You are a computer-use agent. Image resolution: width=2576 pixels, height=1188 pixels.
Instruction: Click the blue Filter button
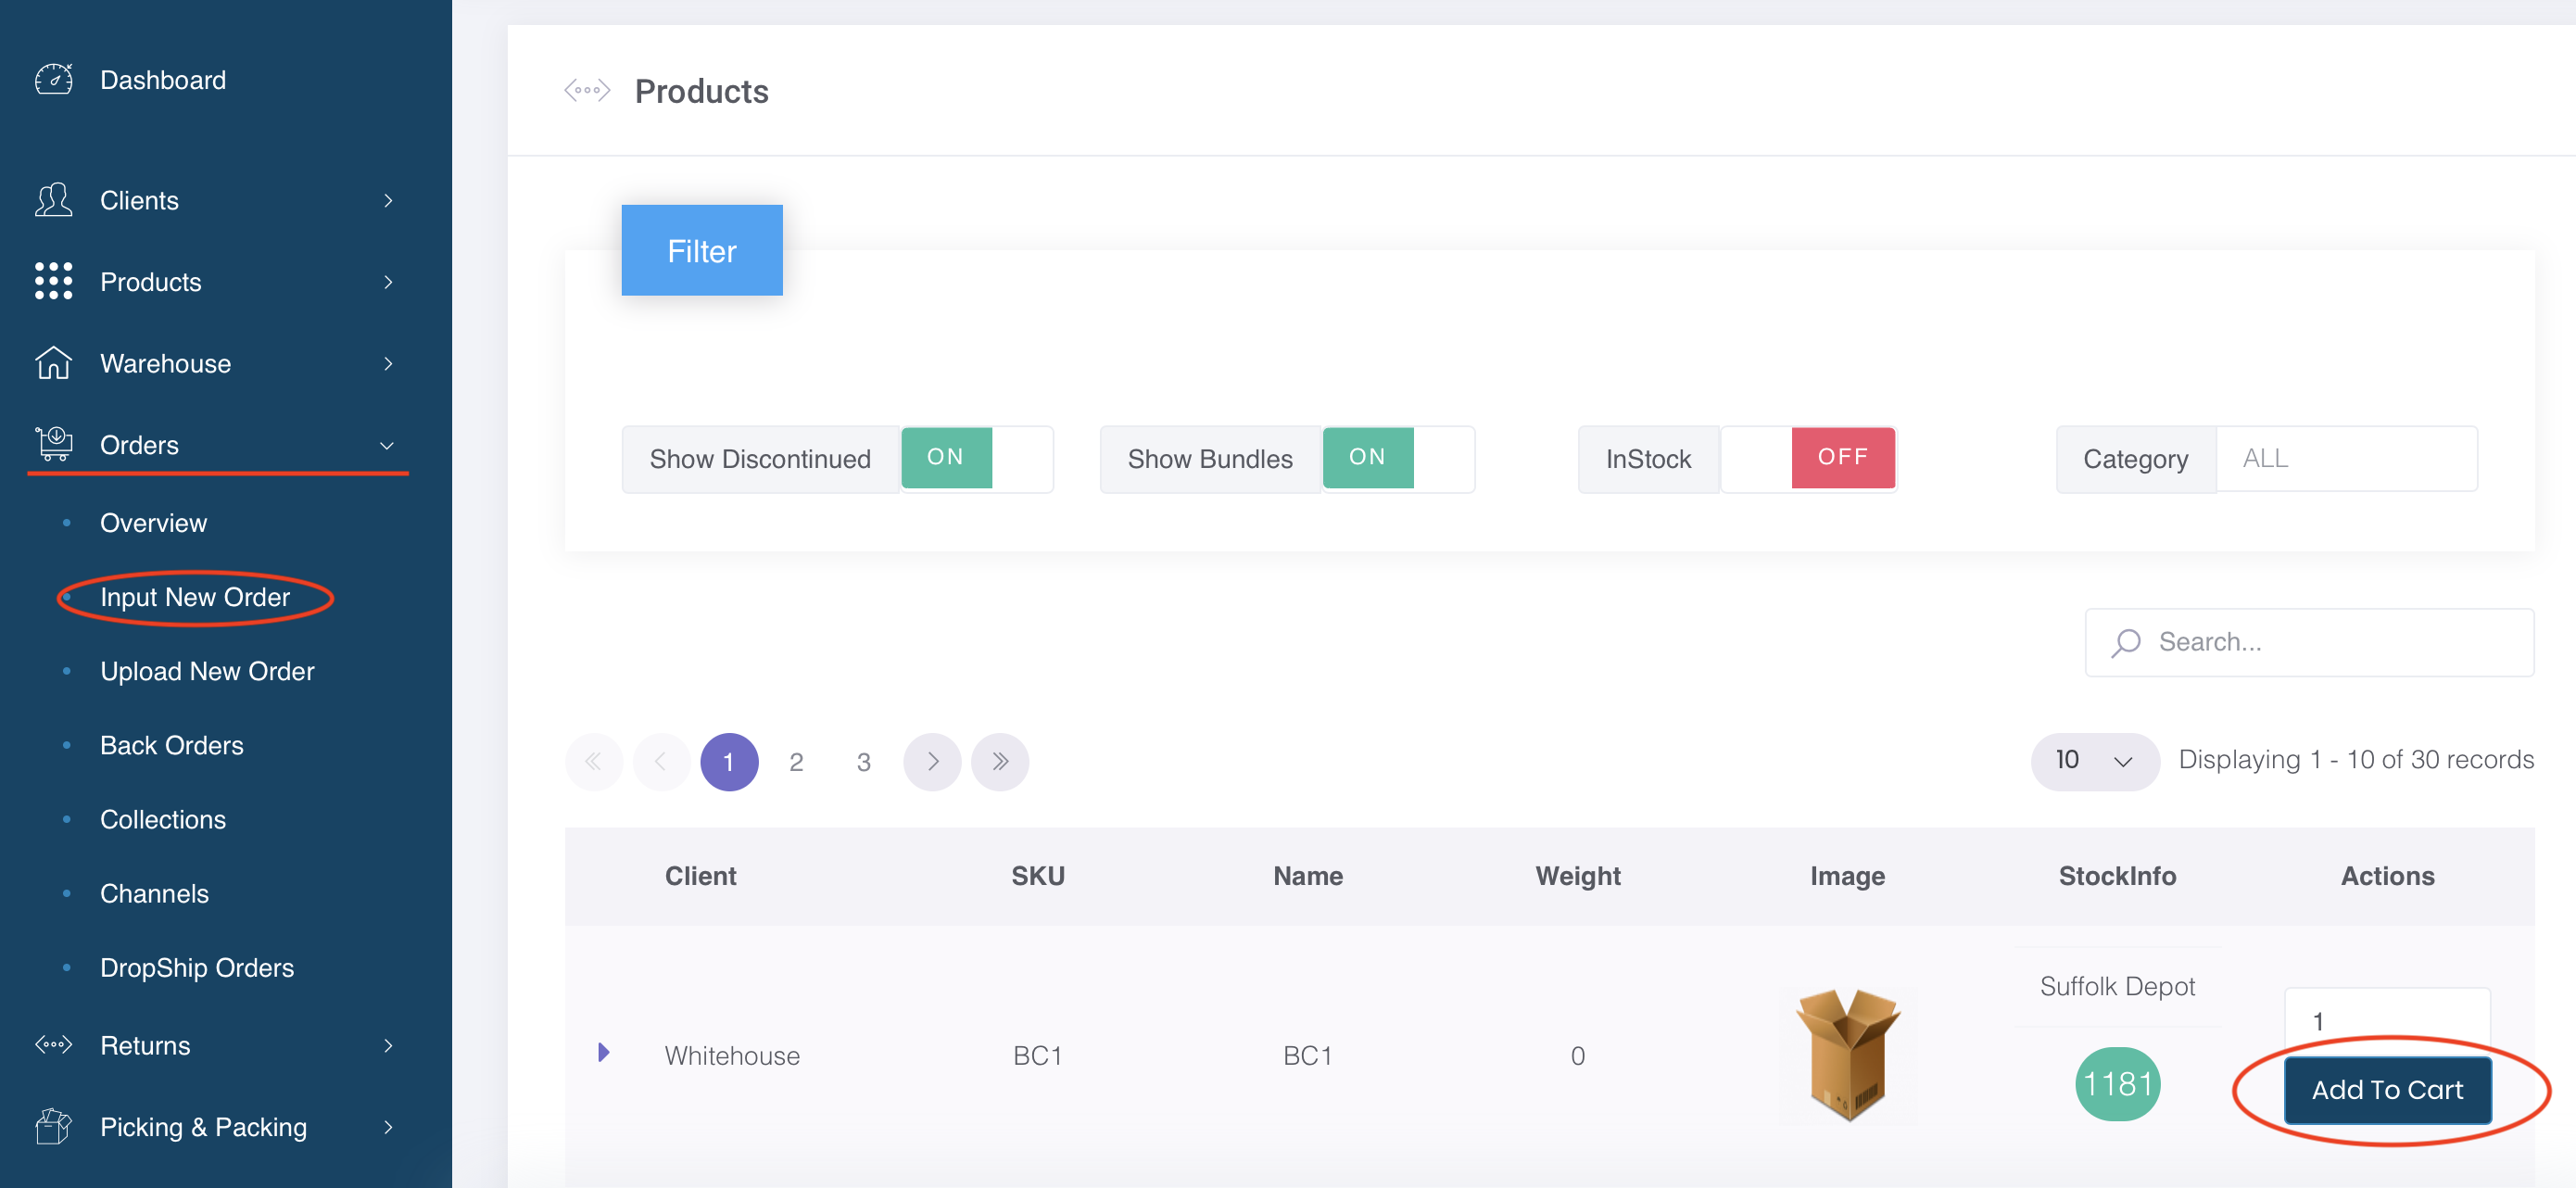pyautogui.click(x=701, y=250)
